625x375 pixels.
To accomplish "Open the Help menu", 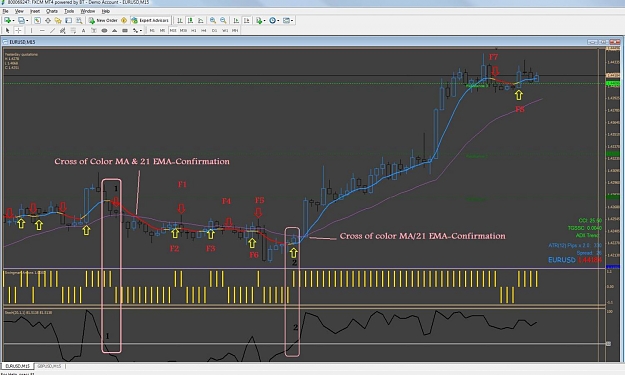I will tap(106, 11).
